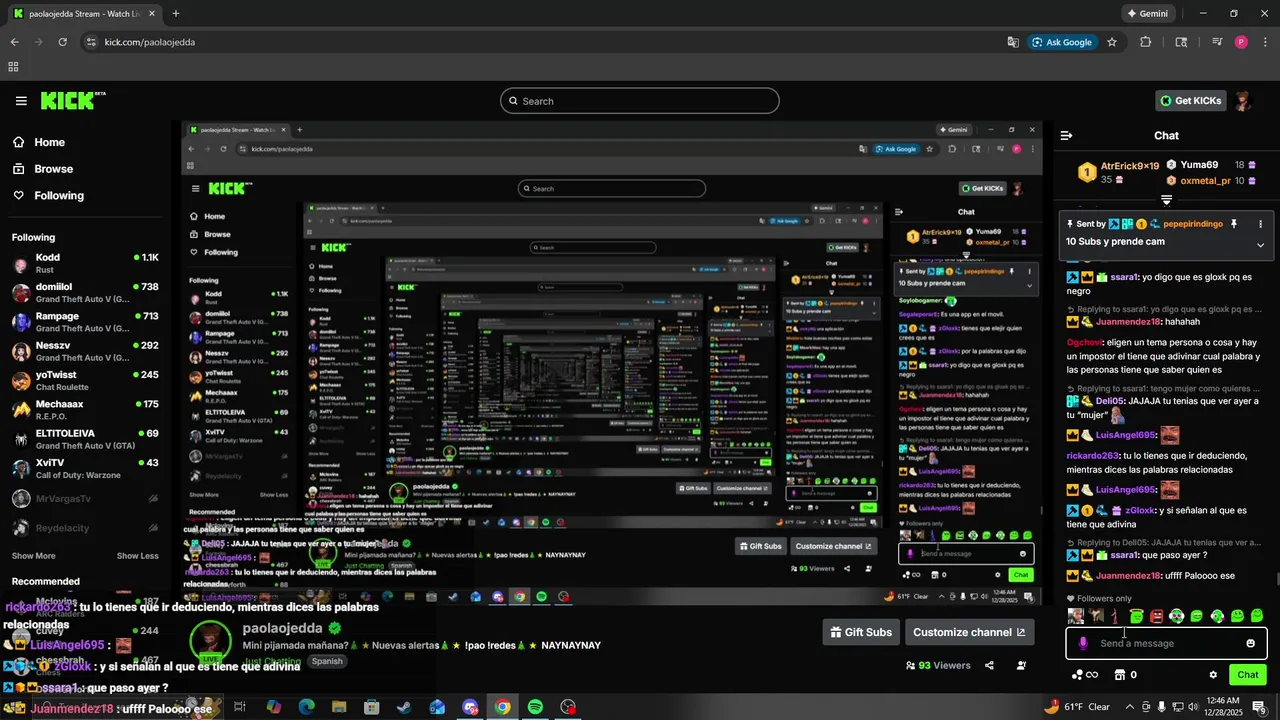This screenshot has height=720, width=1280.
Task: Send message with green Chat button
Action: coord(1248,675)
